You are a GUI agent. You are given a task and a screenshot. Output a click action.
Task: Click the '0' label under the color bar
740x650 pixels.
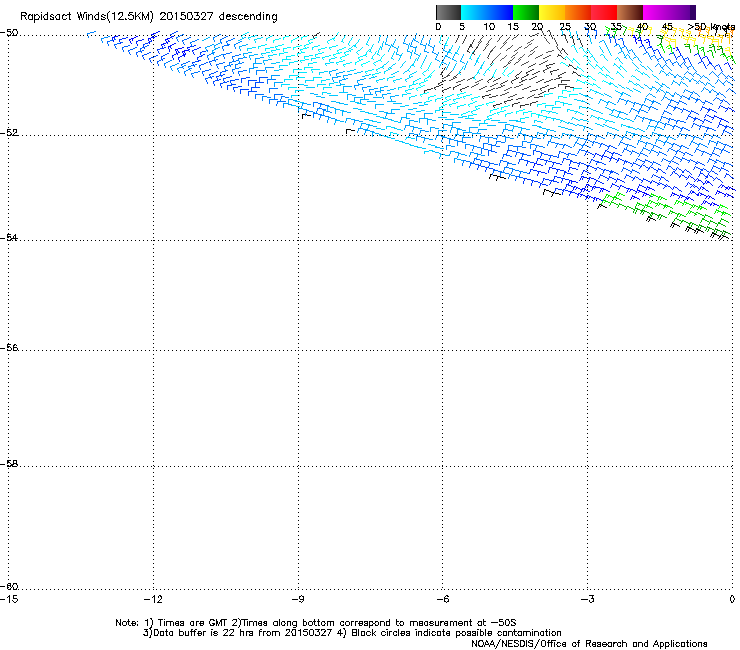tap(438, 26)
